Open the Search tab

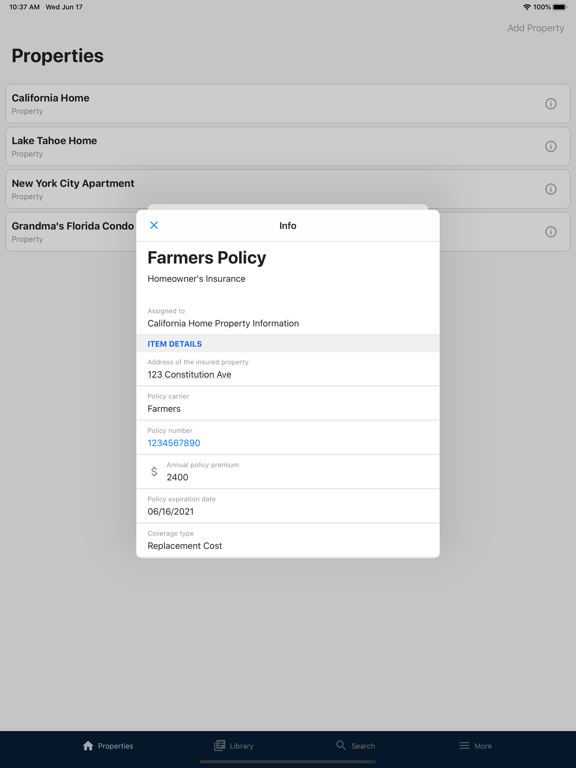356,745
